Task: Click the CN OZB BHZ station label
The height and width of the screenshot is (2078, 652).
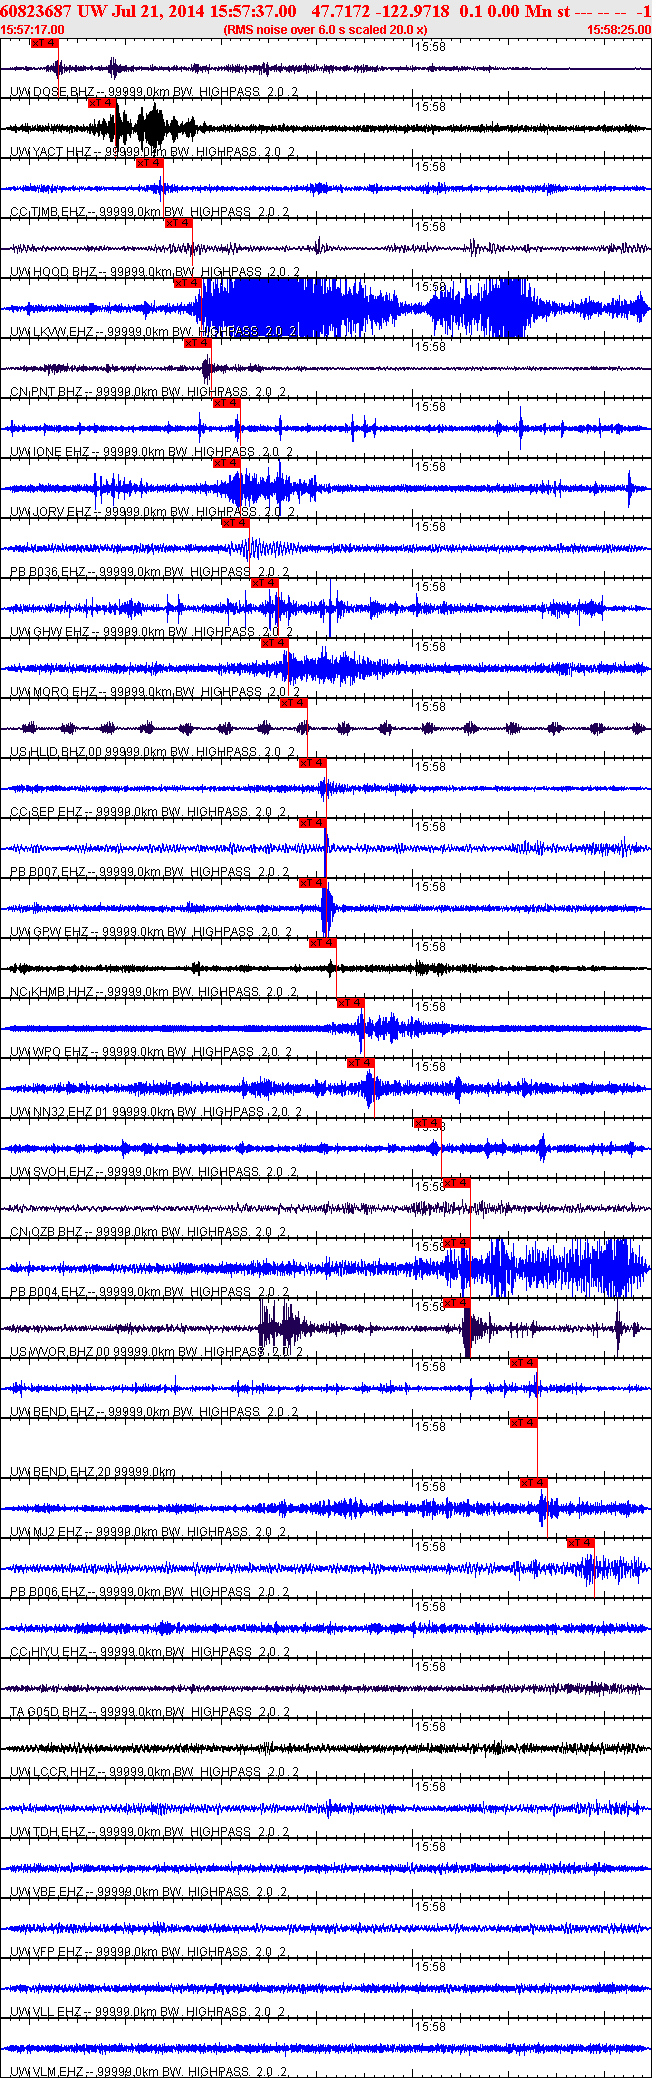Action: (x=46, y=1232)
